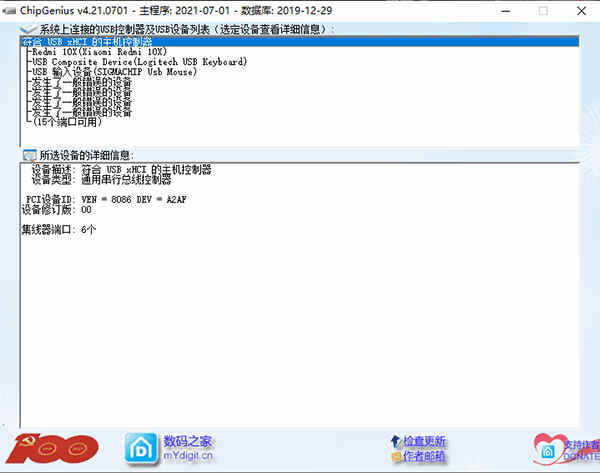
Task: Select the '符合 USB xHCI 的主机控制器' root entry
Action: pos(299,41)
